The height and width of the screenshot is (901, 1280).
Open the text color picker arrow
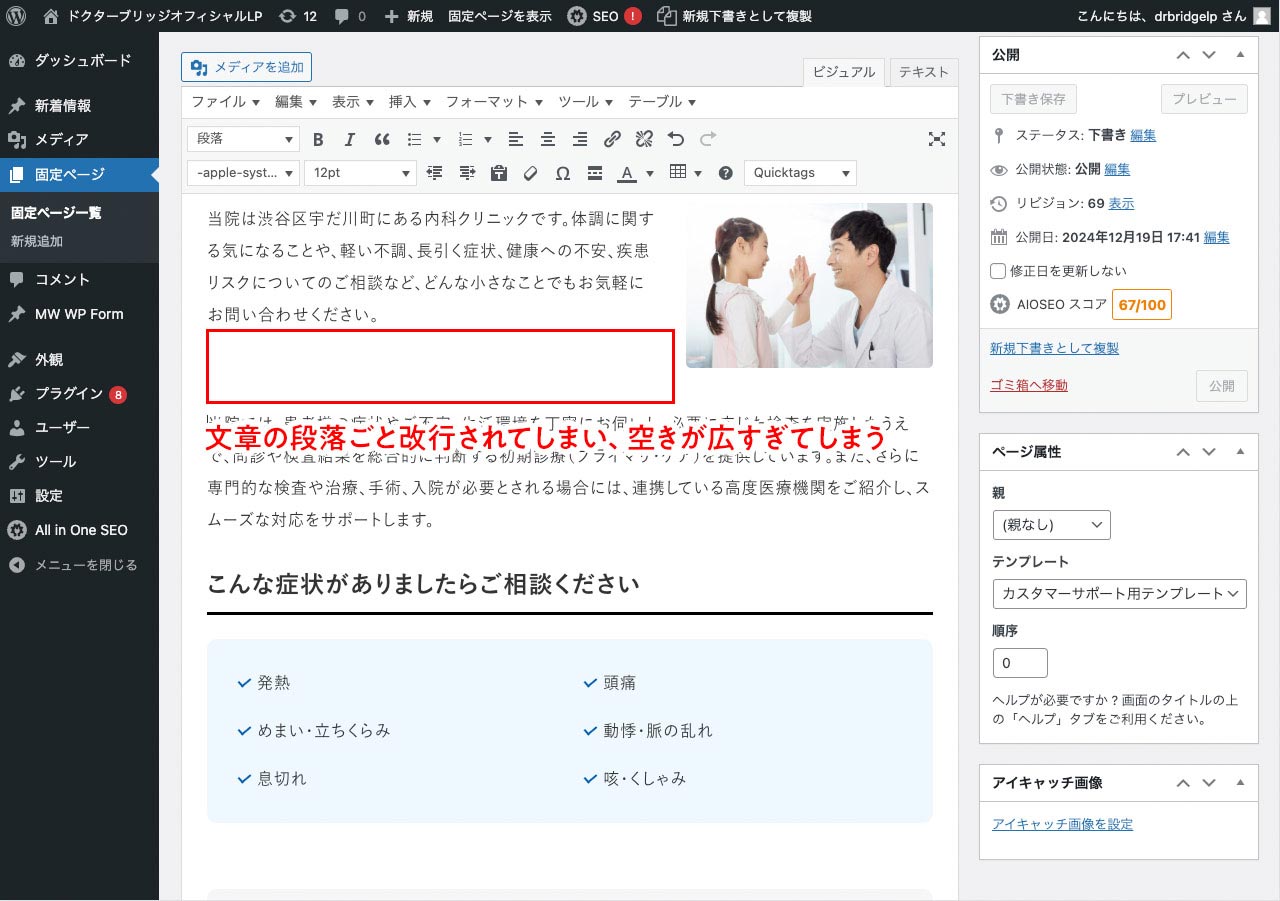[650, 173]
